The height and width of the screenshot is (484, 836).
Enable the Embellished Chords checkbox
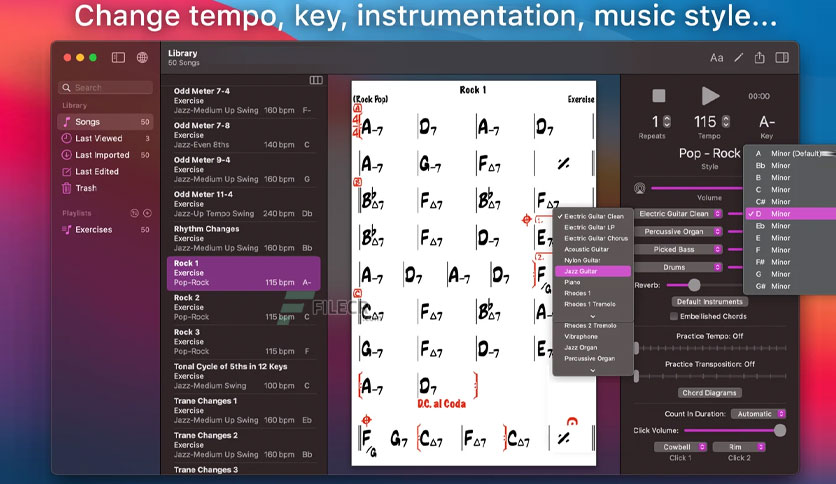coord(674,316)
